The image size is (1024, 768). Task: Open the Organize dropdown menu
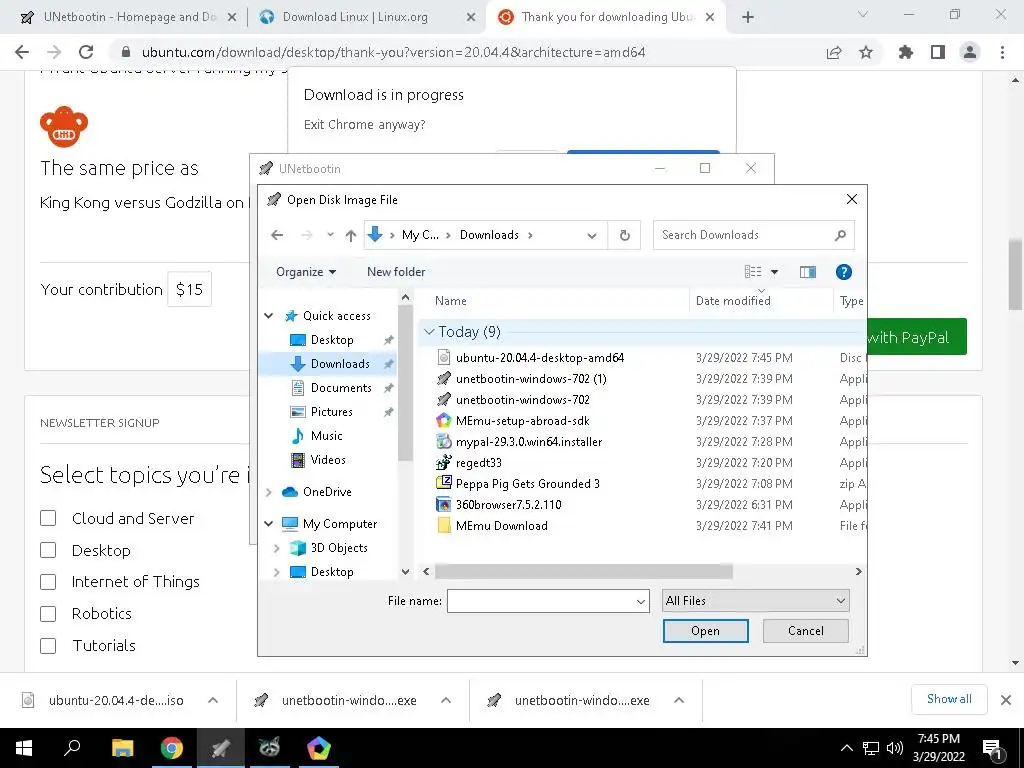306,272
